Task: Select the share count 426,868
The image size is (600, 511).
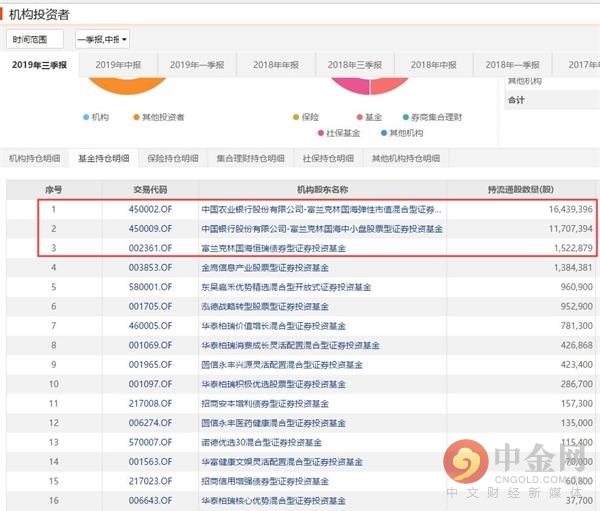Action: tap(577, 345)
